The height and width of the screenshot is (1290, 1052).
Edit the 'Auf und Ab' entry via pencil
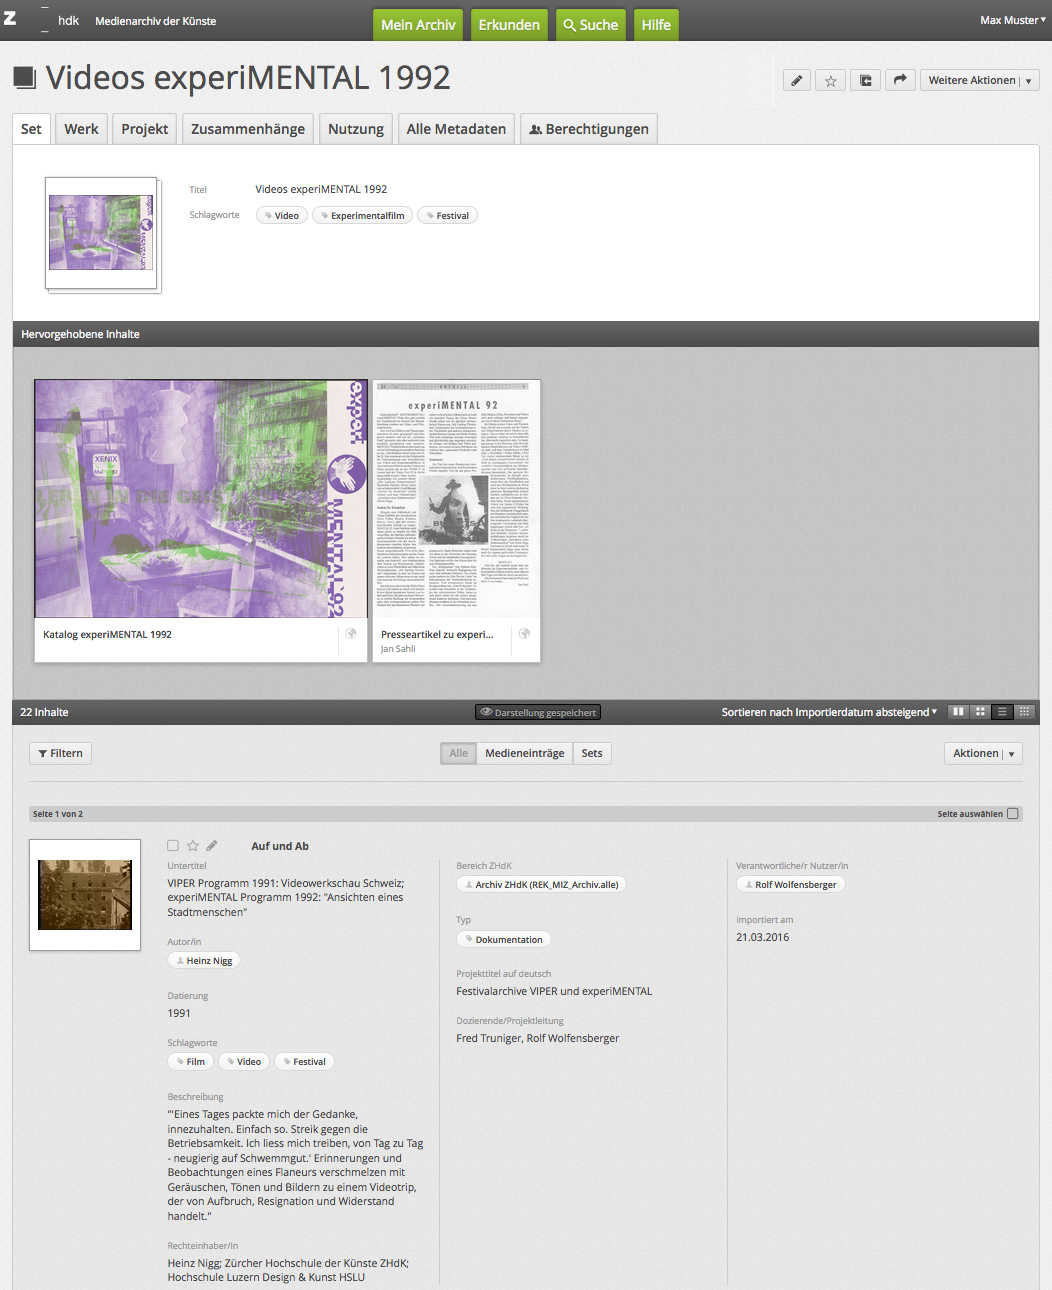(x=212, y=846)
